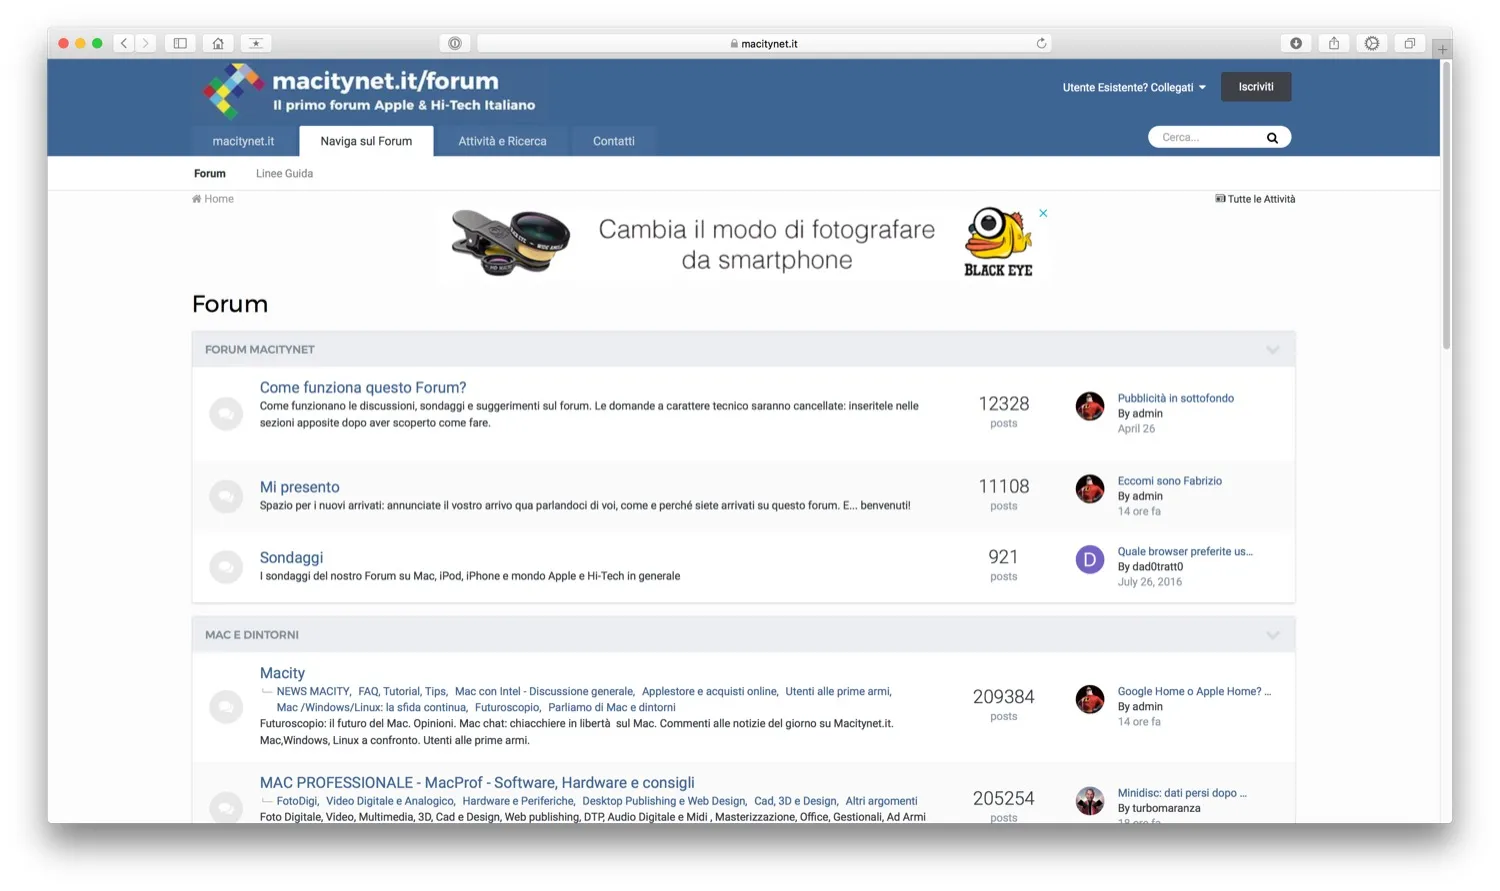Click the circular extension icon beside address bar

pyautogui.click(x=455, y=43)
